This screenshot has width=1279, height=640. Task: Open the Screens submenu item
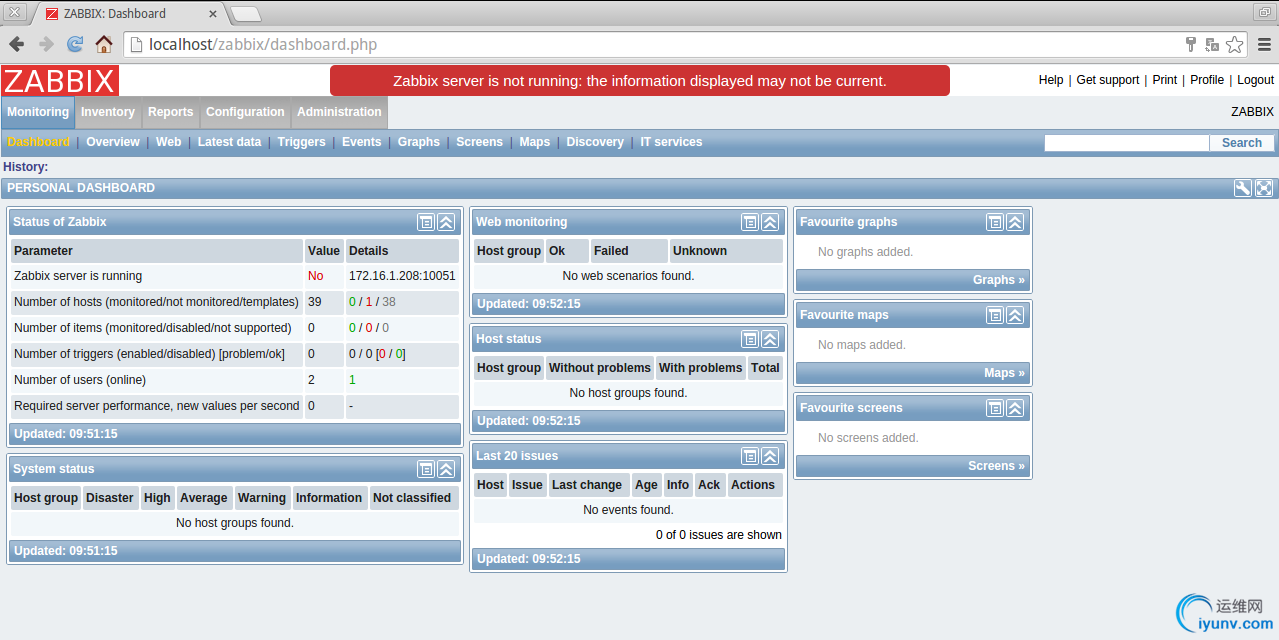click(480, 142)
